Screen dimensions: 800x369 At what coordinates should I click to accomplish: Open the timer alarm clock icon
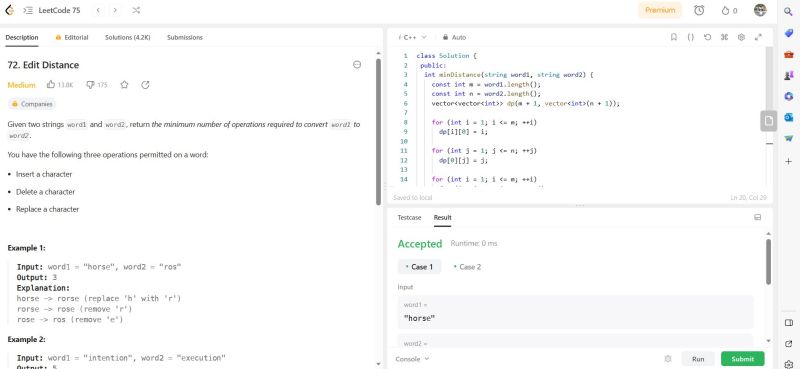tap(699, 10)
